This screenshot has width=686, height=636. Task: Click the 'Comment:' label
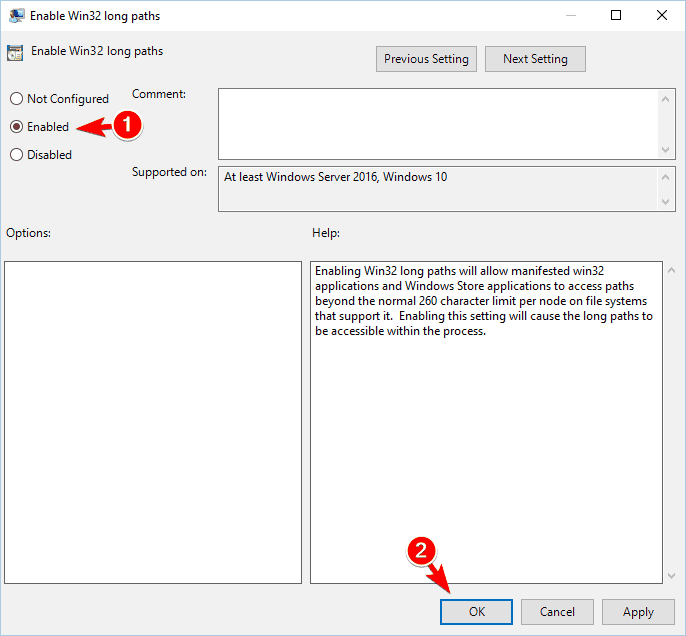159,94
